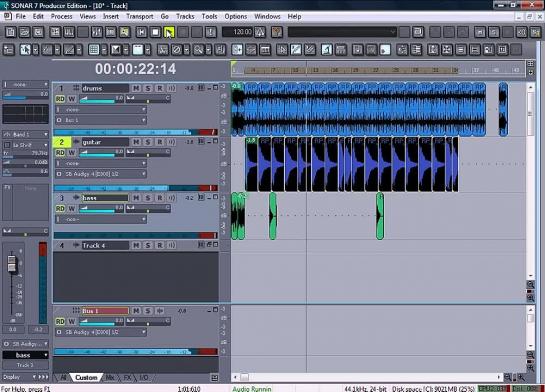This screenshot has width=545, height=392.
Task: Click the New project file icon
Action: pos(10,32)
